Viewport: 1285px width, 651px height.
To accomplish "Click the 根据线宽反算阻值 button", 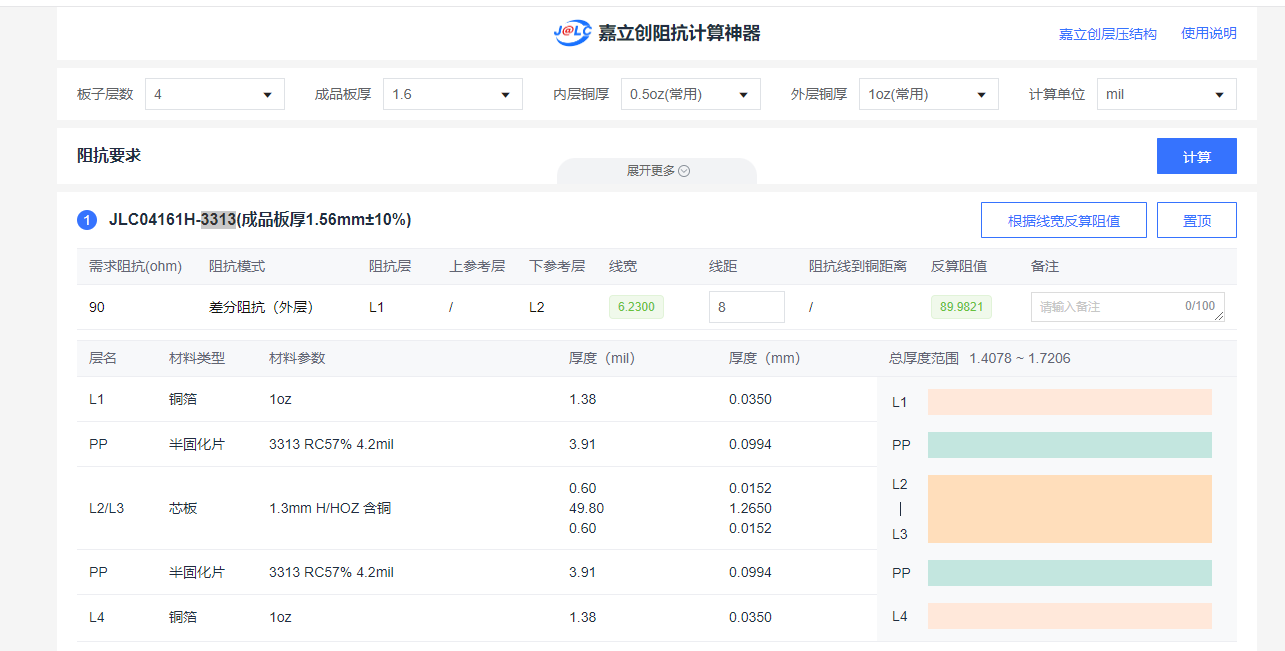I will (1064, 220).
